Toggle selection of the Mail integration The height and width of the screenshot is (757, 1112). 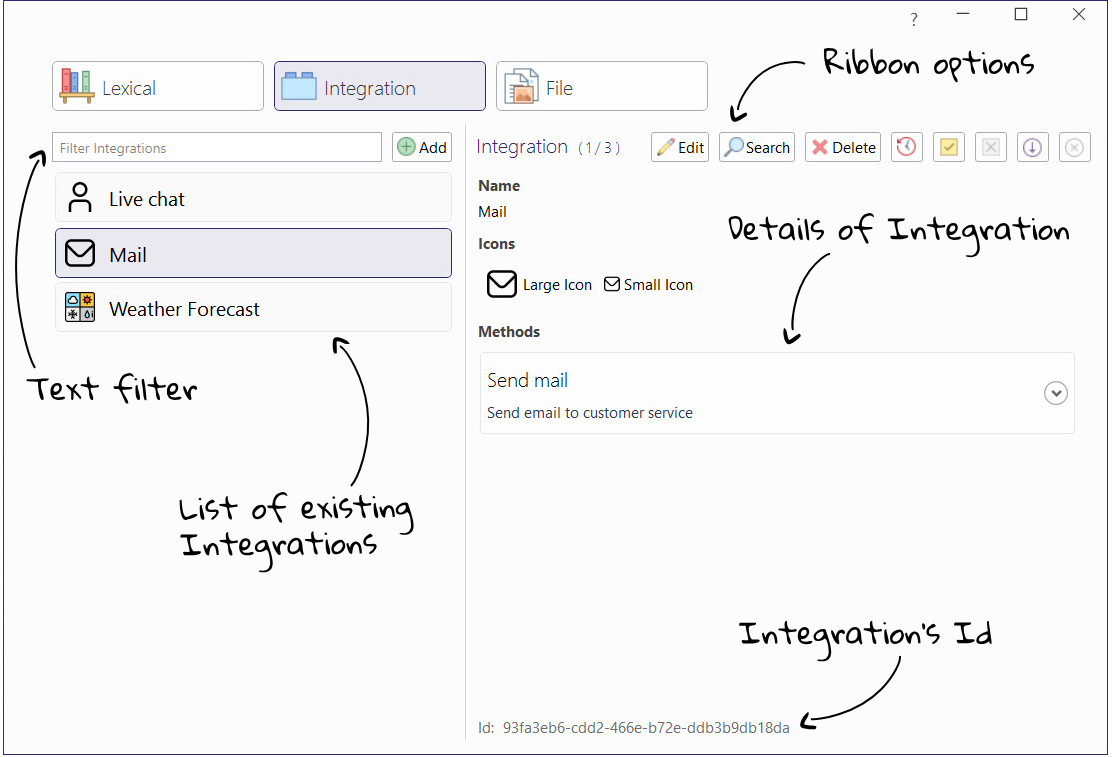pos(253,253)
